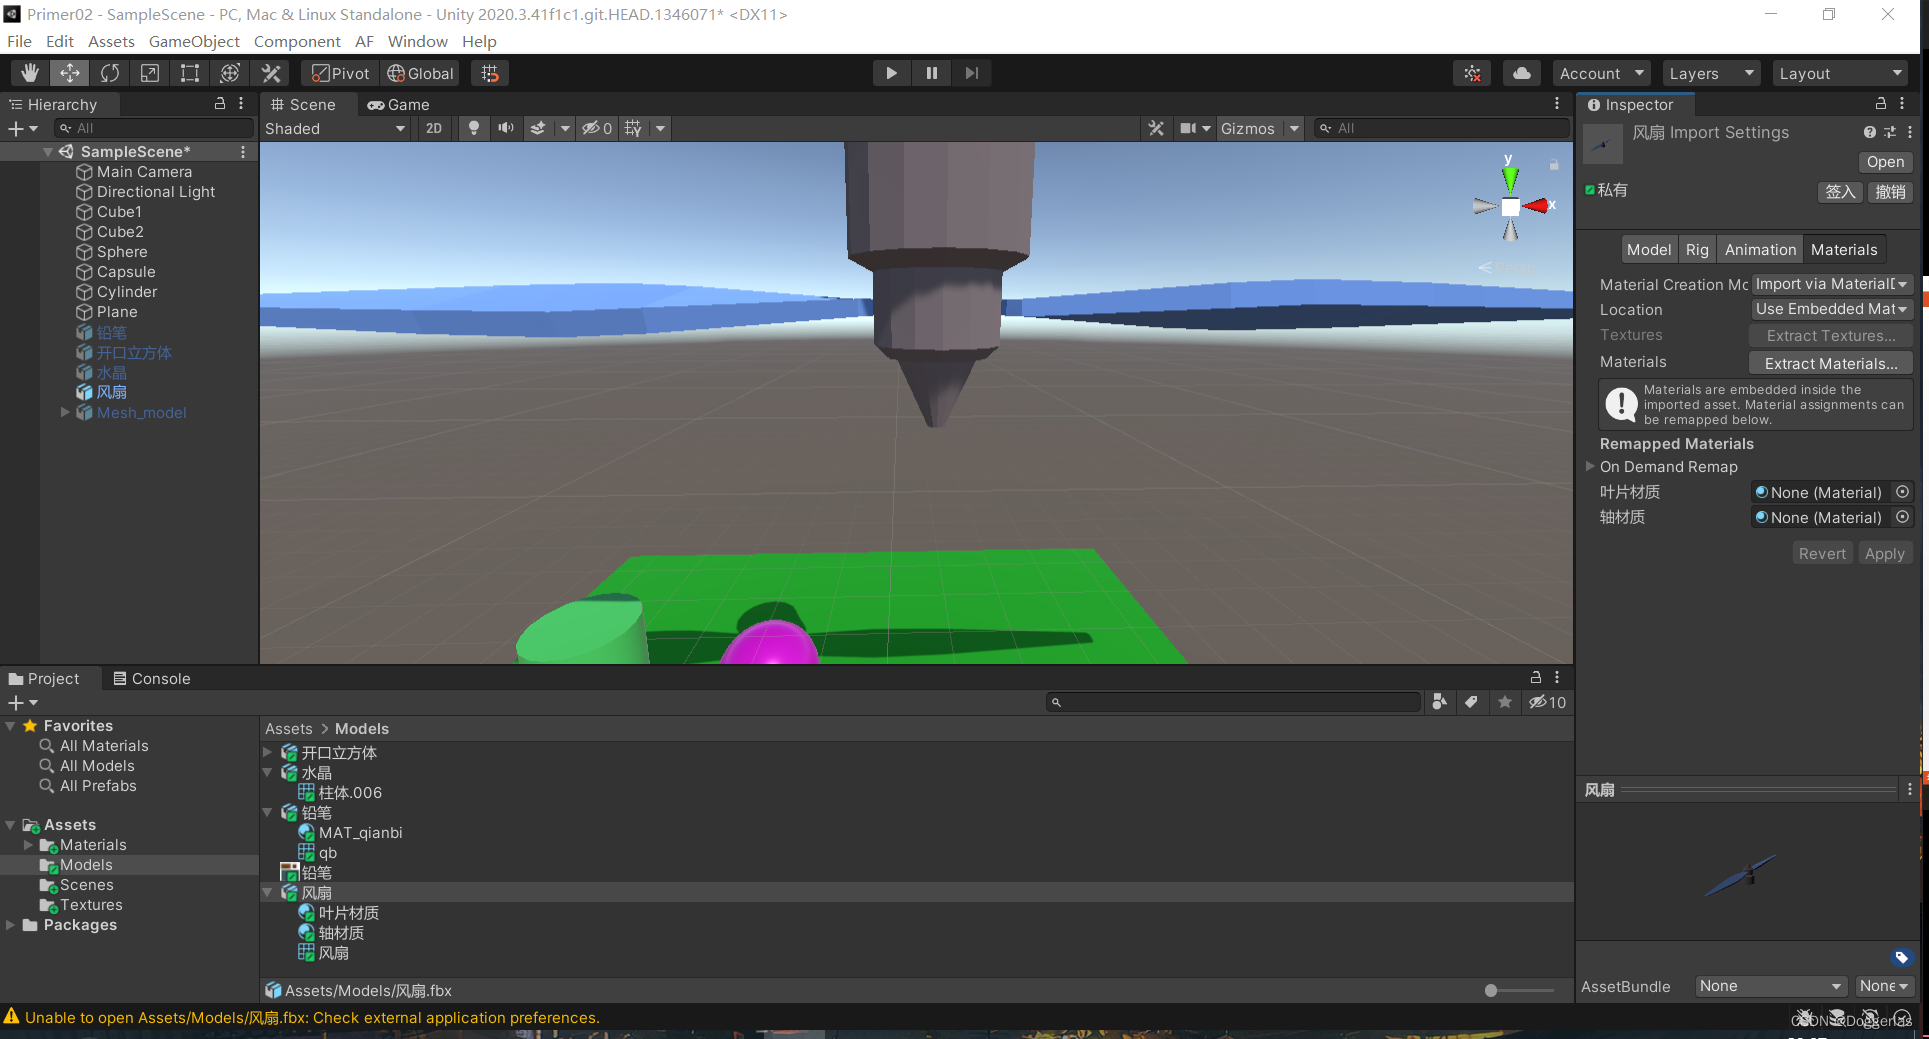Select the Scale tool
1929x1039 pixels.
(150, 73)
